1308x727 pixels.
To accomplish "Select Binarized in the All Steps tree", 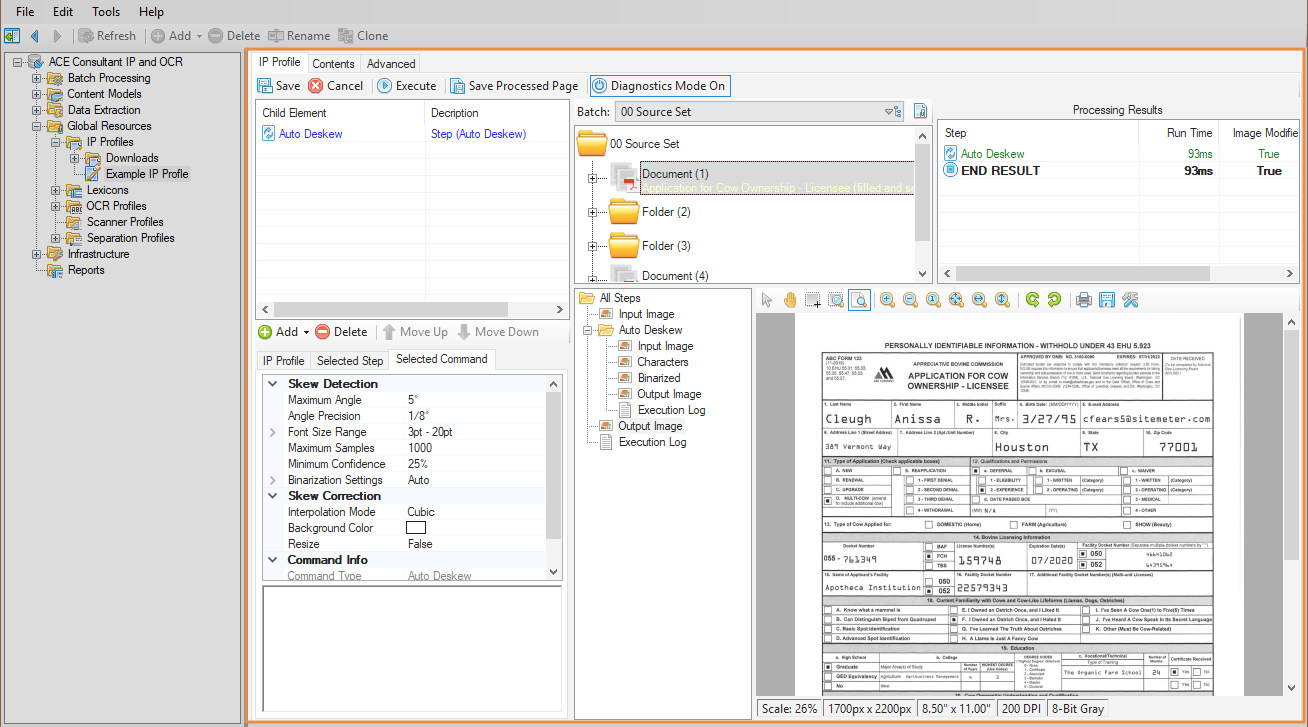I will tap(658, 378).
